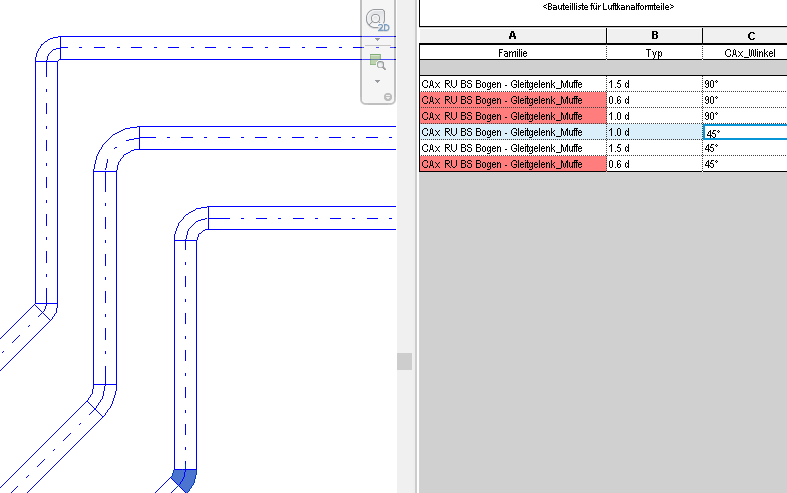Click the Typ column heading
The width and height of the screenshot is (787, 493).
pyautogui.click(x=654, y=51)
